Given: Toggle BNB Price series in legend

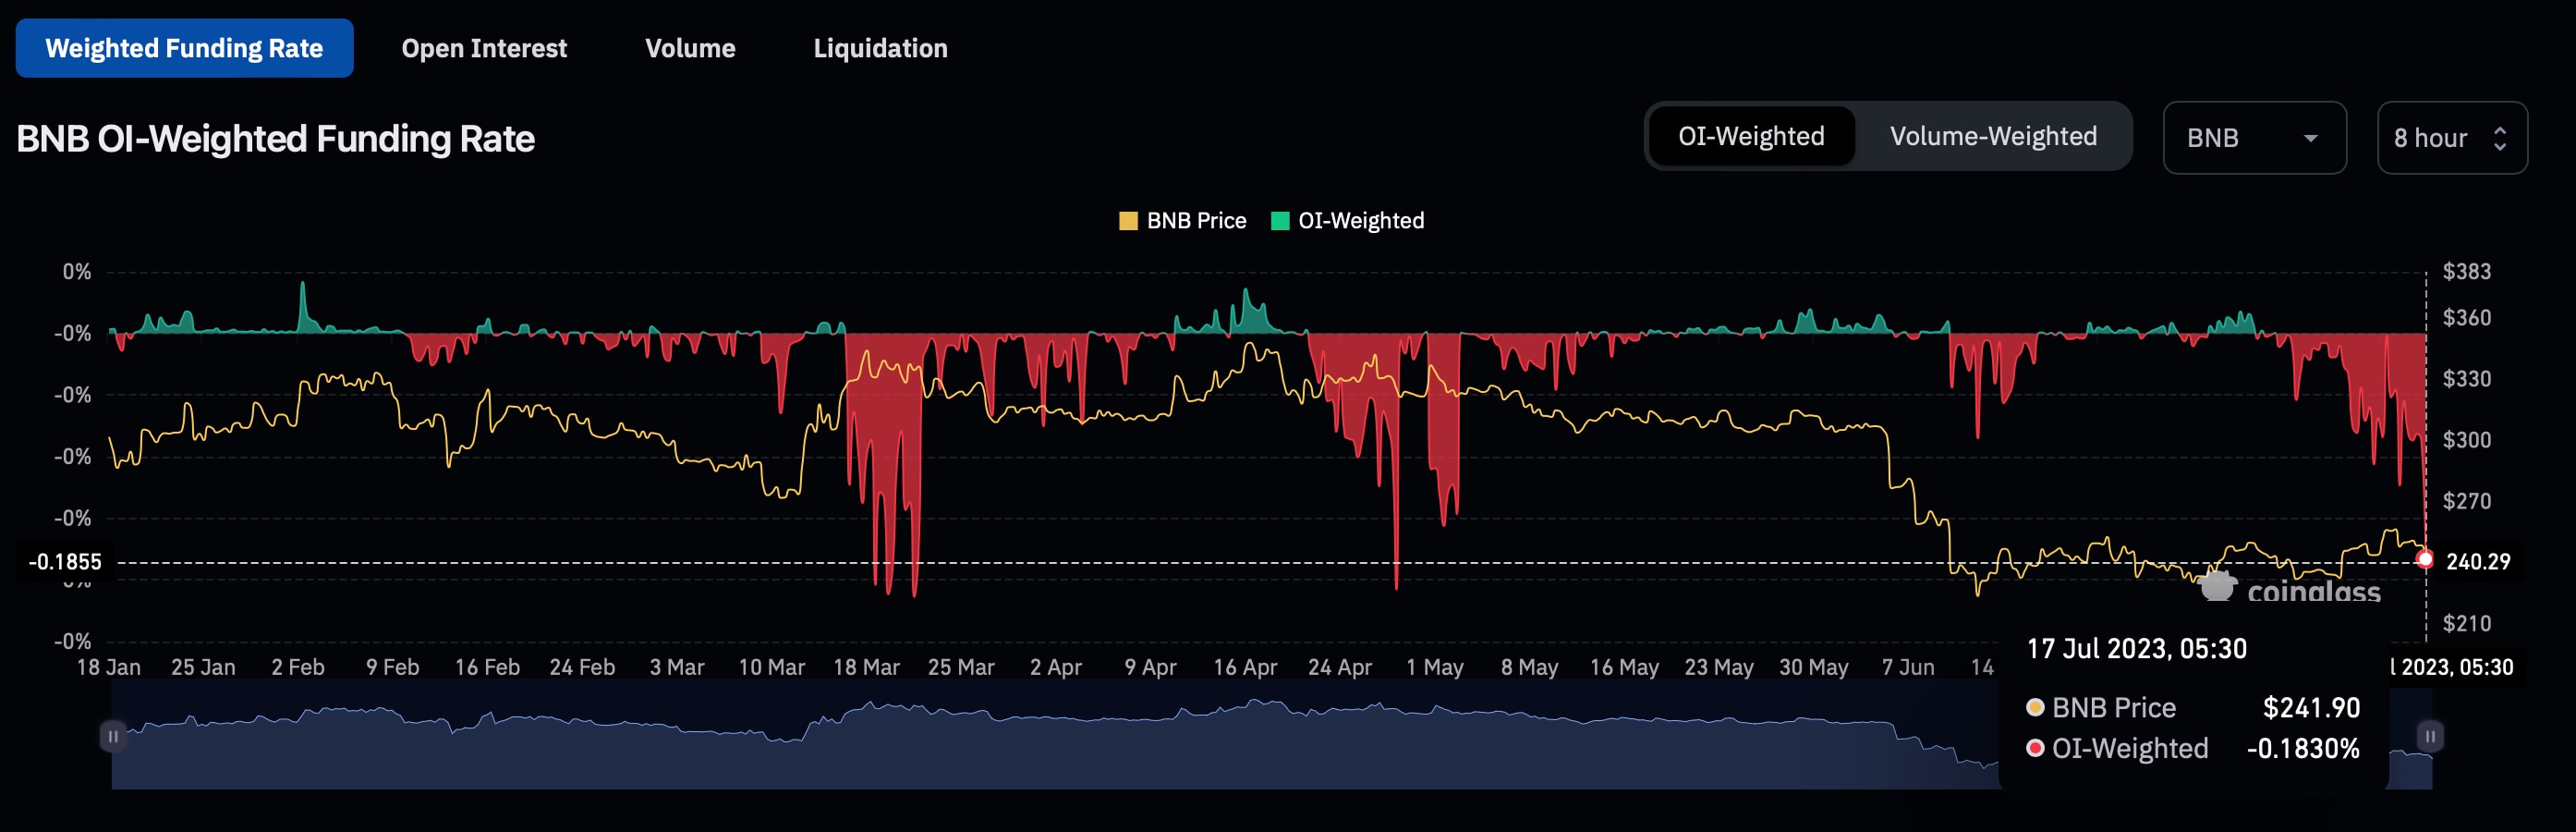Looking at the screenshot, I should pos(1183,221).
